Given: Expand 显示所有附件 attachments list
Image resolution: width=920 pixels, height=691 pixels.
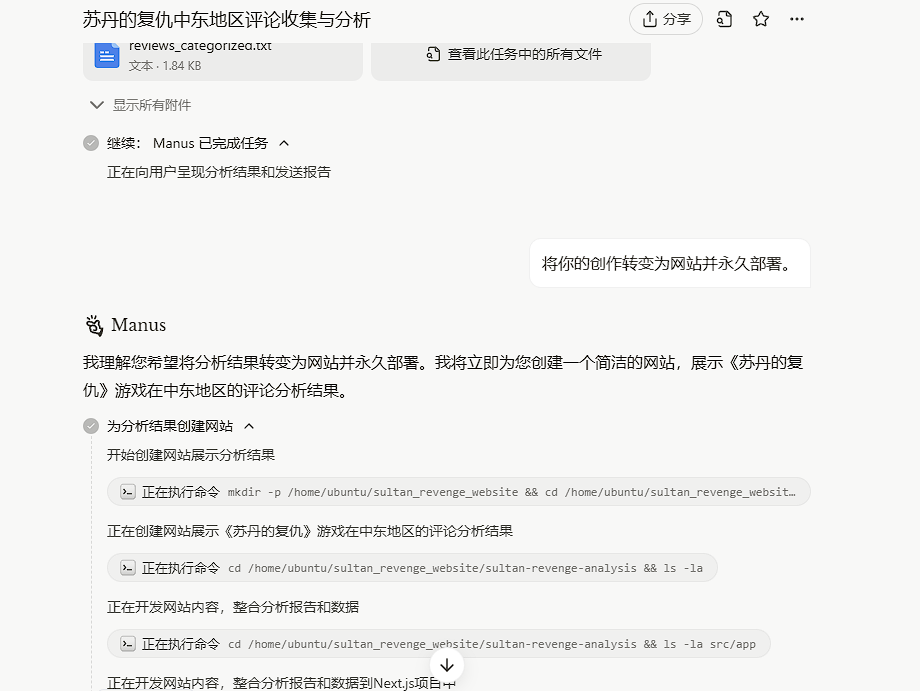Looking at the screenshot, I should tap(140, 105).
